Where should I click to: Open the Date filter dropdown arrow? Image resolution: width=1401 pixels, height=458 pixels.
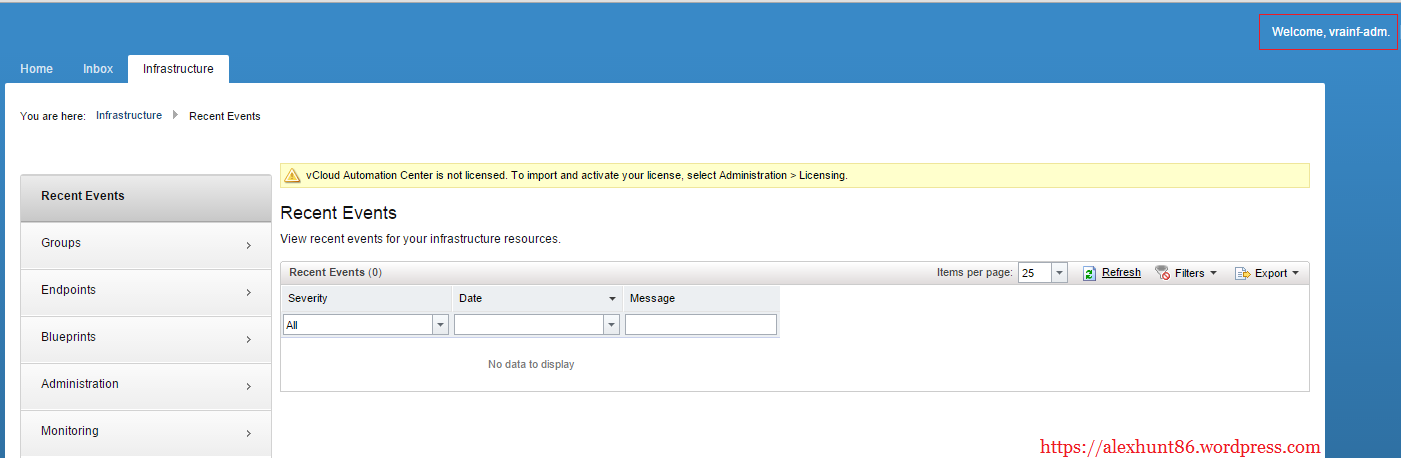pos(611,325)
